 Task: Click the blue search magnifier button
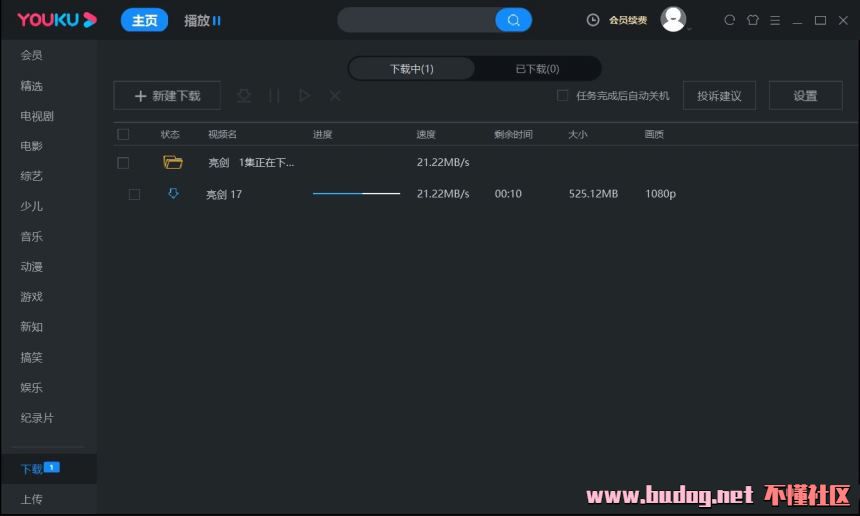[513, 20]
